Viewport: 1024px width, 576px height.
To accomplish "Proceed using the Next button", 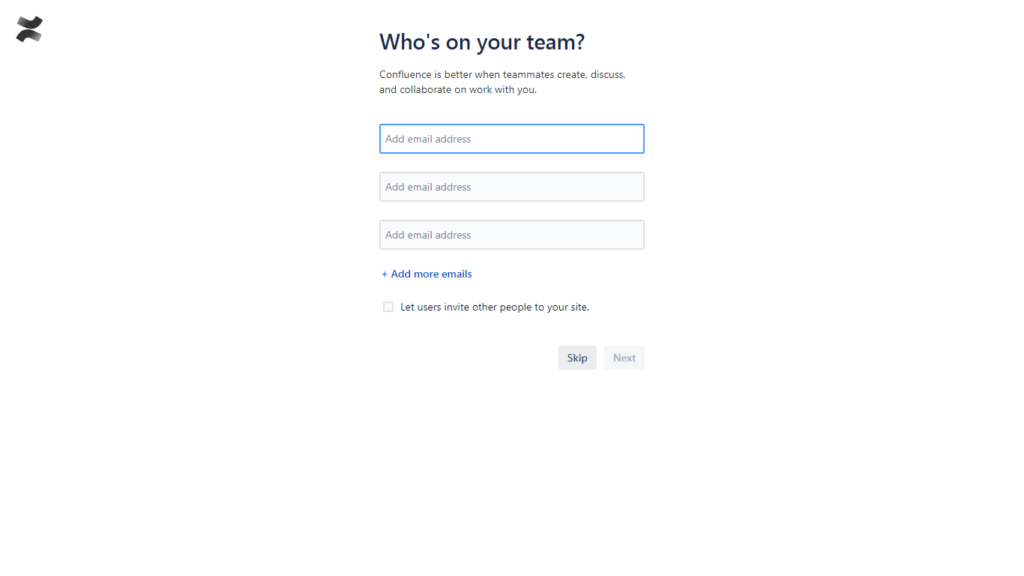I will tap(624, 357).
